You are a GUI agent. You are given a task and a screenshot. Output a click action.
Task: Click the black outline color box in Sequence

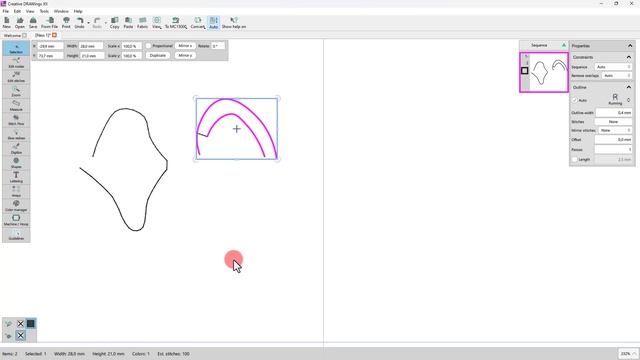click(x=524, y=71)
